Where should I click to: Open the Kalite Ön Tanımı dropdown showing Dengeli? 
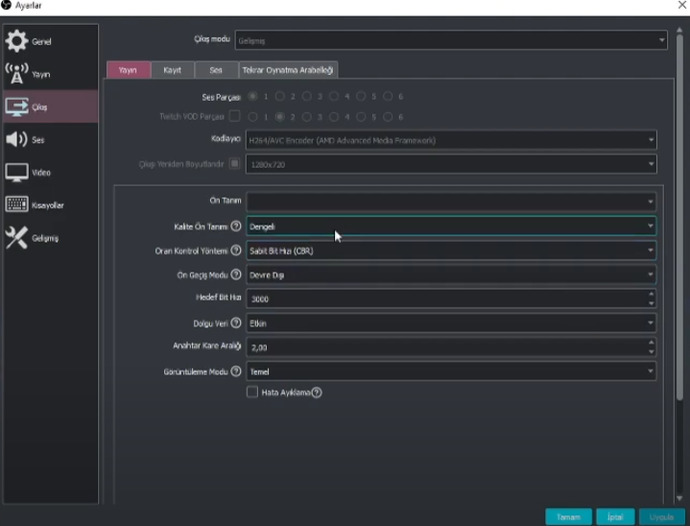pos(451,226)
